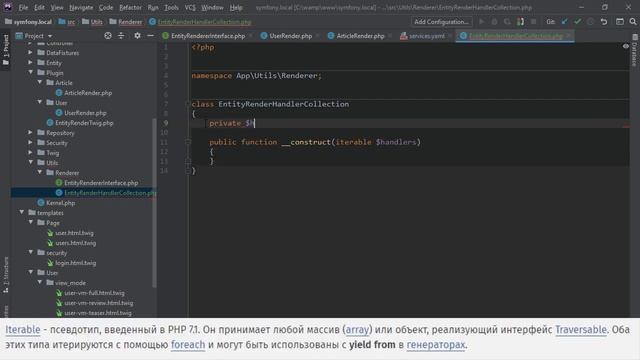640x360 pixels.
Task: Open the Navigate menu
Action: (x=81, y=7)
